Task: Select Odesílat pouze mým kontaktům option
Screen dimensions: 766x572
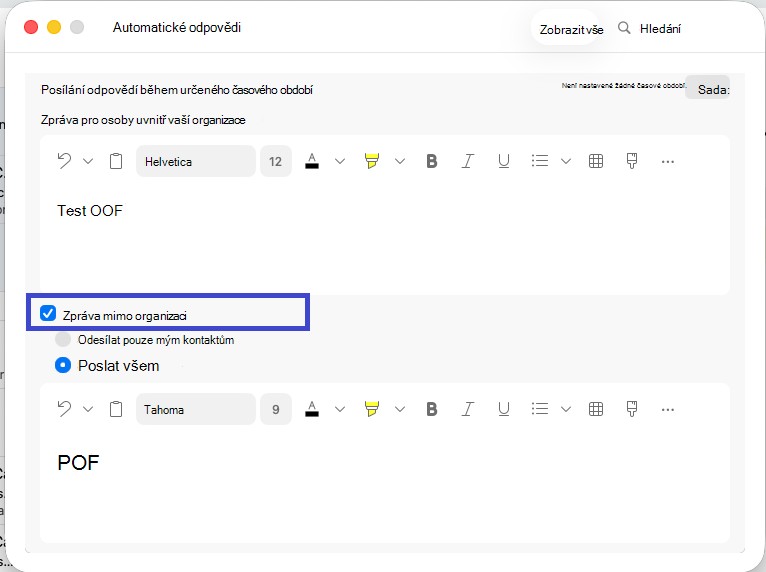Action: [x=63, y=339]
